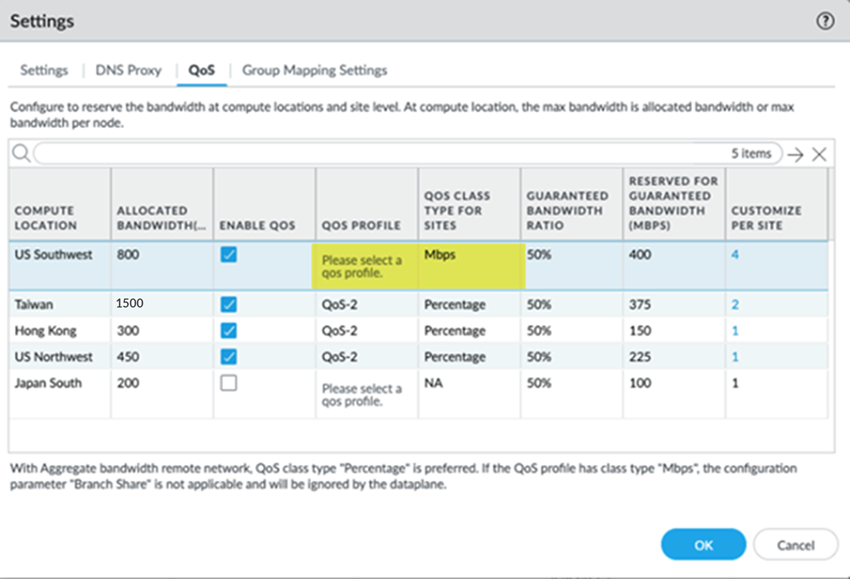Image resolution: width=850 pixels, height=579 pixels.
Task: Uncheck Enable QoS for US Southwest
Action: coord(229,256)
